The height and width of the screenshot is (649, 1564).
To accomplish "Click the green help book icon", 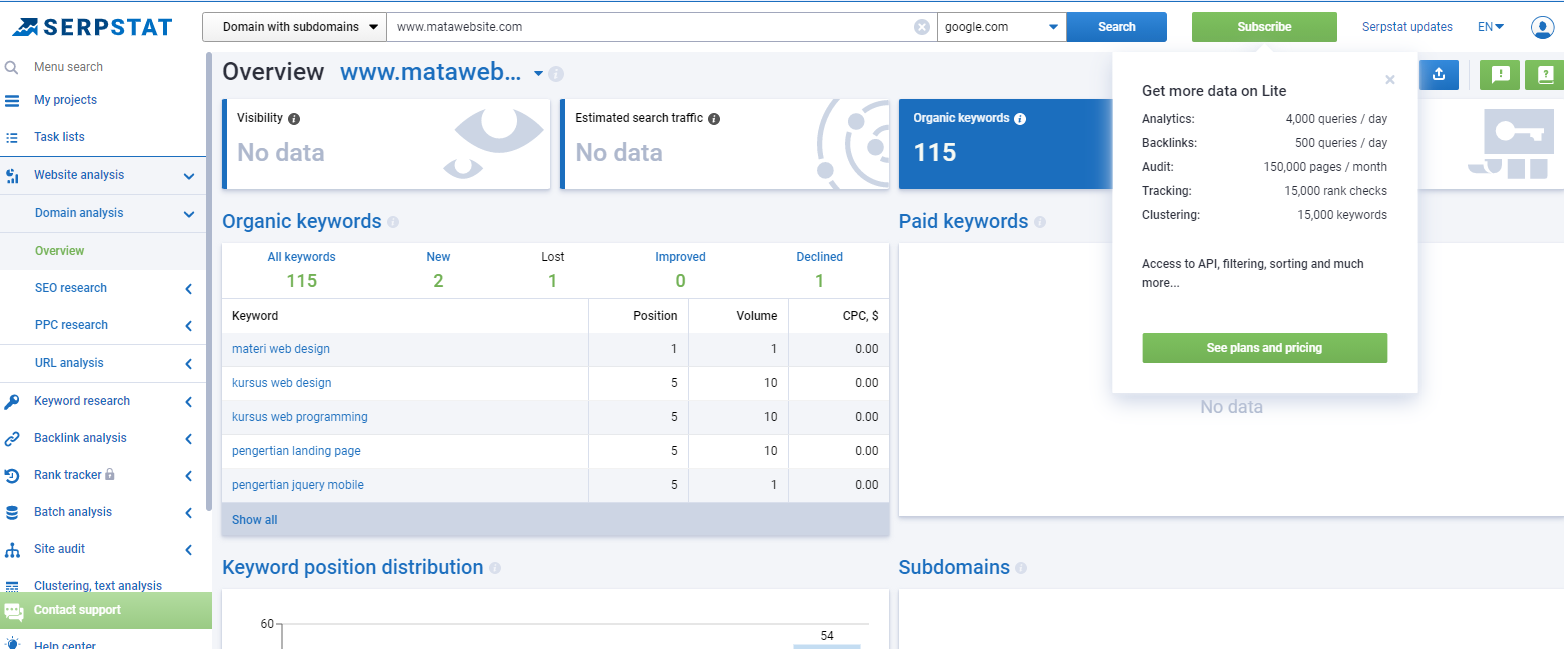I will click(1545, 74).
